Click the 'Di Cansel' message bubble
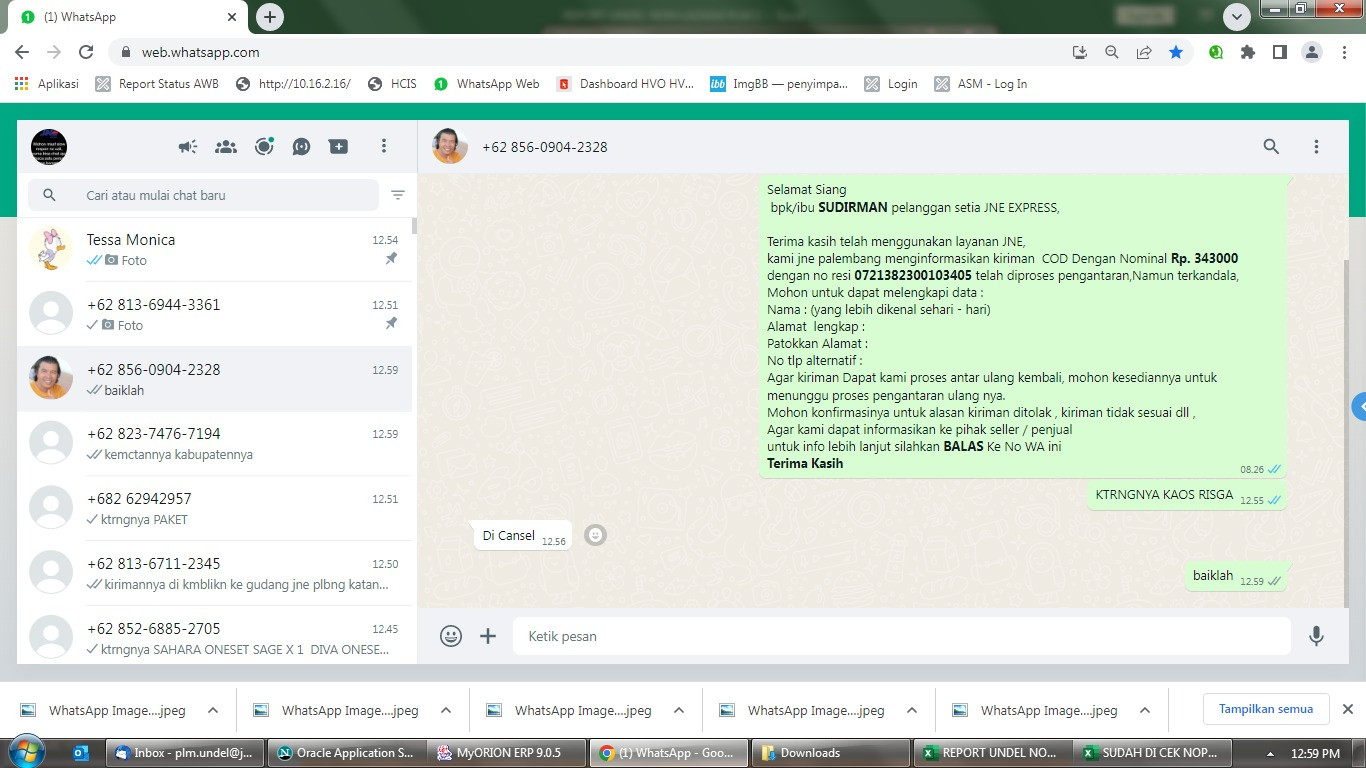 523,536
